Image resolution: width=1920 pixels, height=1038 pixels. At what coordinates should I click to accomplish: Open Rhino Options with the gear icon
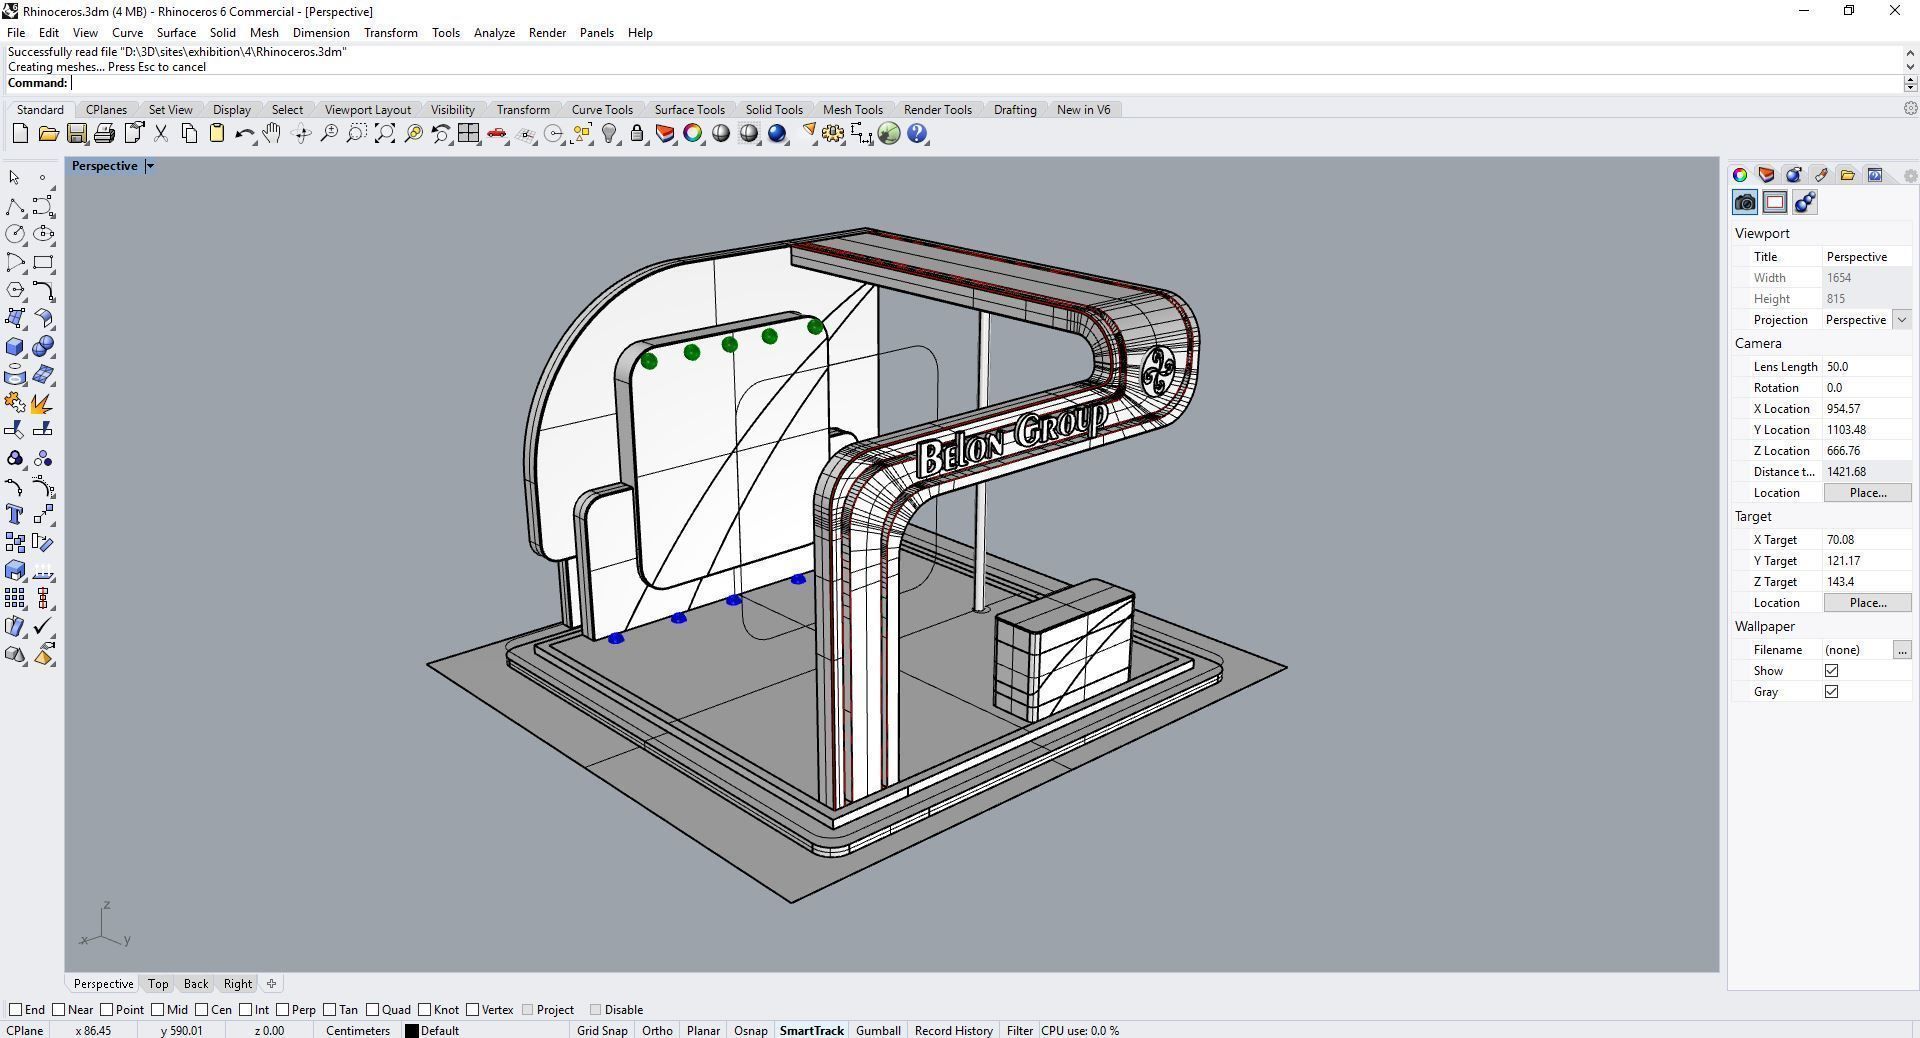coord(833,134)
